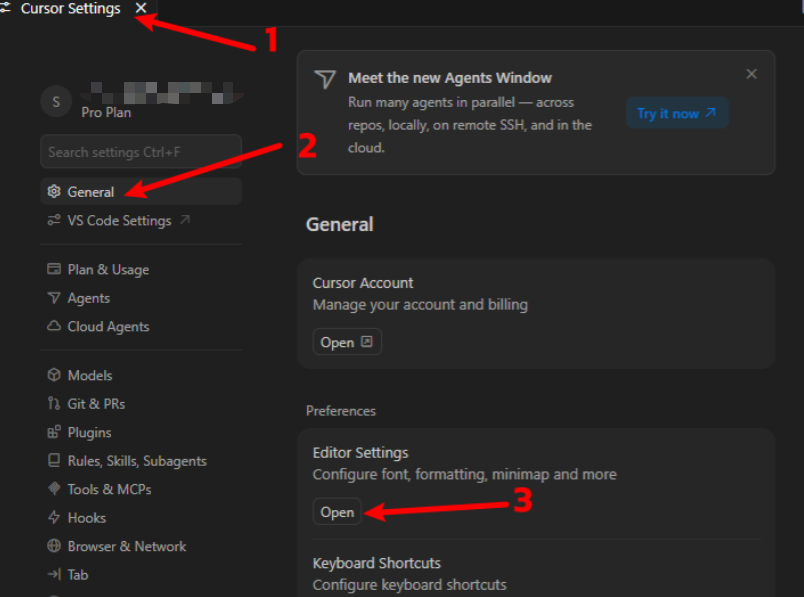Click Manage your account and billing text
The height and width of the screenshot is (597, 804).
(x=420, y=305)
